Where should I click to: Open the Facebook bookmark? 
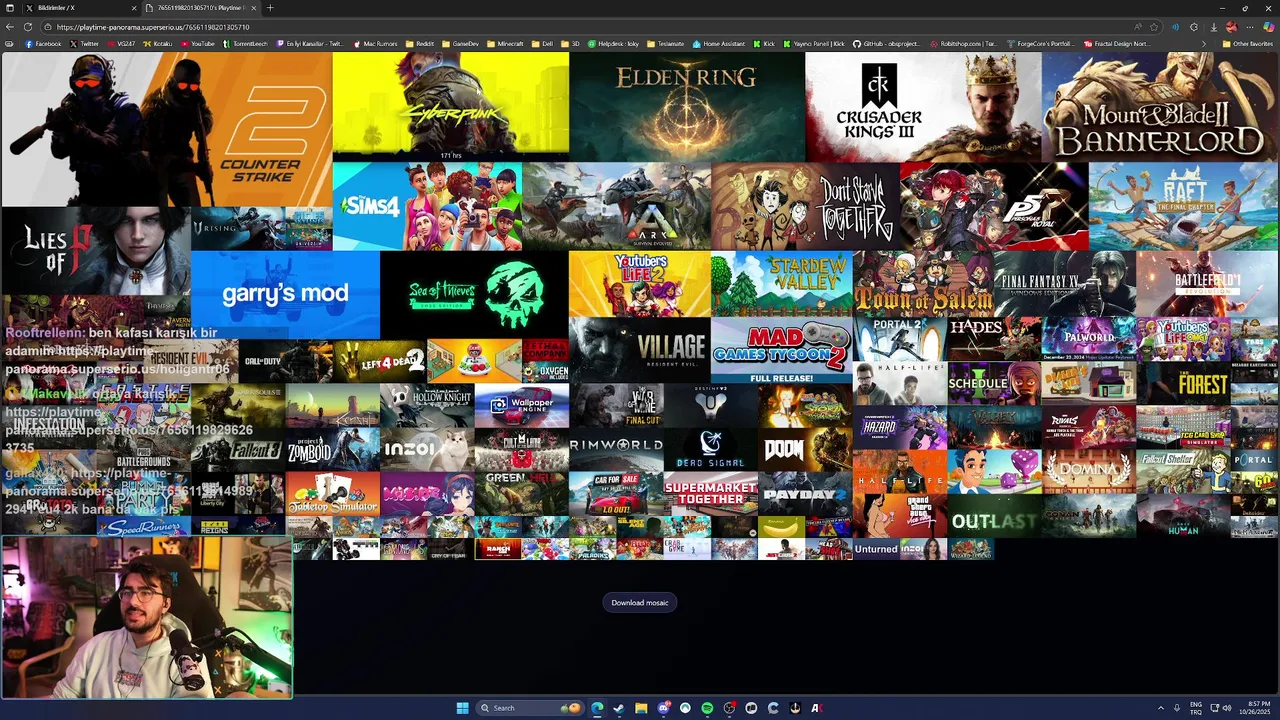click(x=43, y=44)
